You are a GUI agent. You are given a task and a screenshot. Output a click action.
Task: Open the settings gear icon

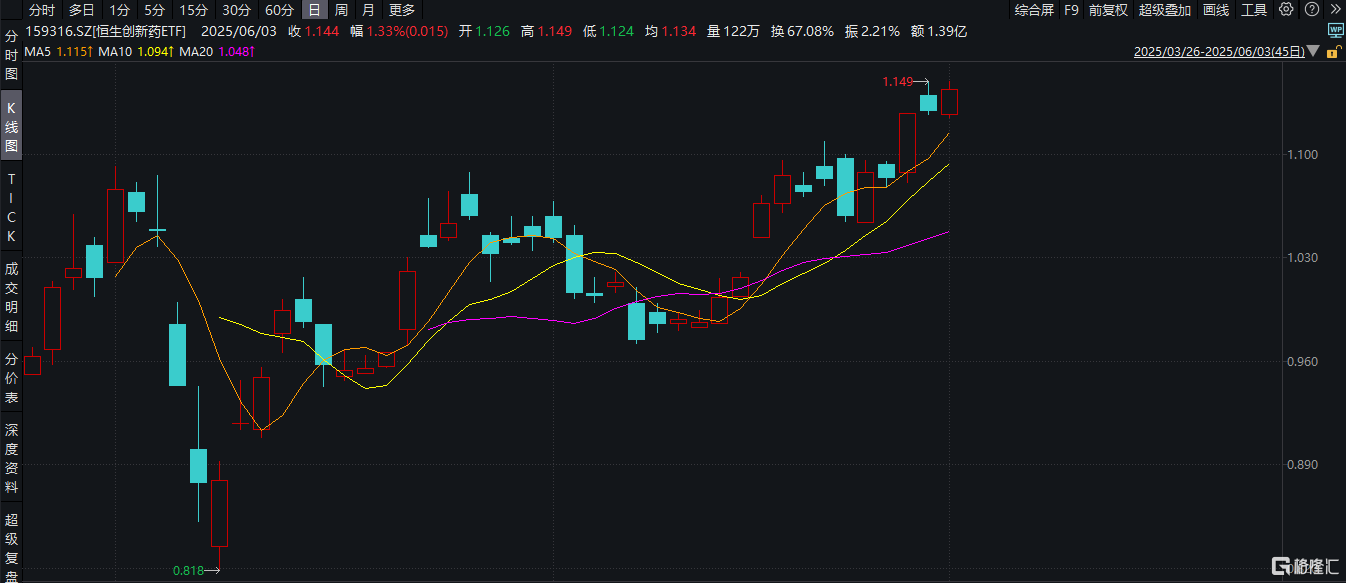[1285, 10]
